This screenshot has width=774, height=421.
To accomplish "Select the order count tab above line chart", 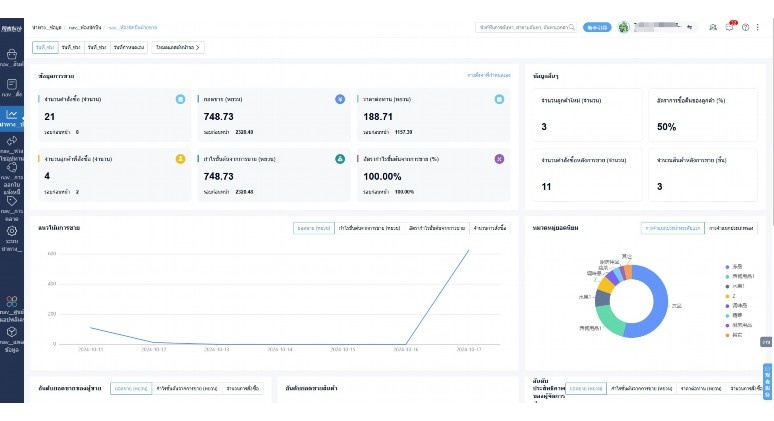I will (x=490, y=228).
